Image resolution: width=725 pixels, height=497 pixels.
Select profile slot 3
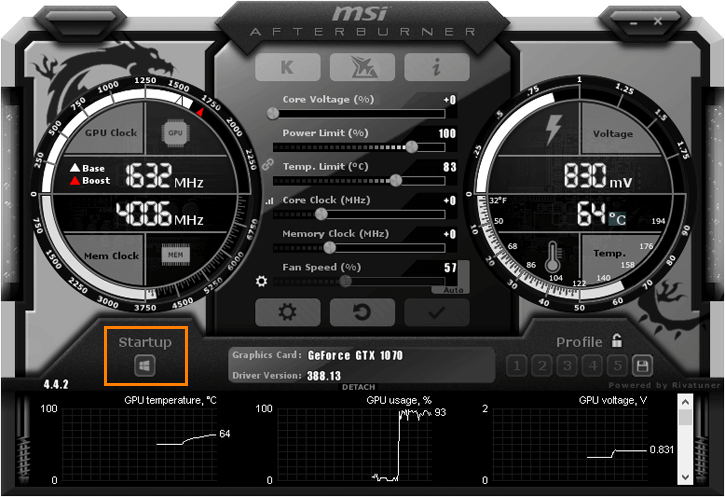click(x=567, y=366)
